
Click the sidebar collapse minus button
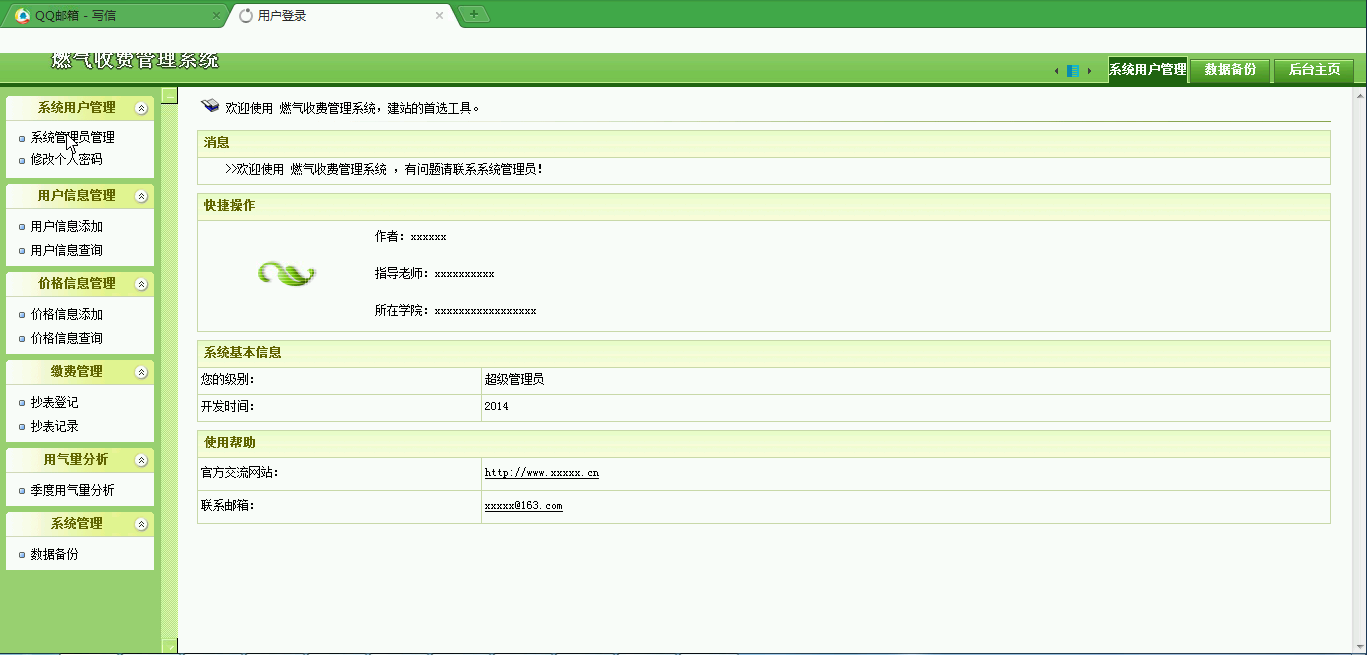[169, 96]
